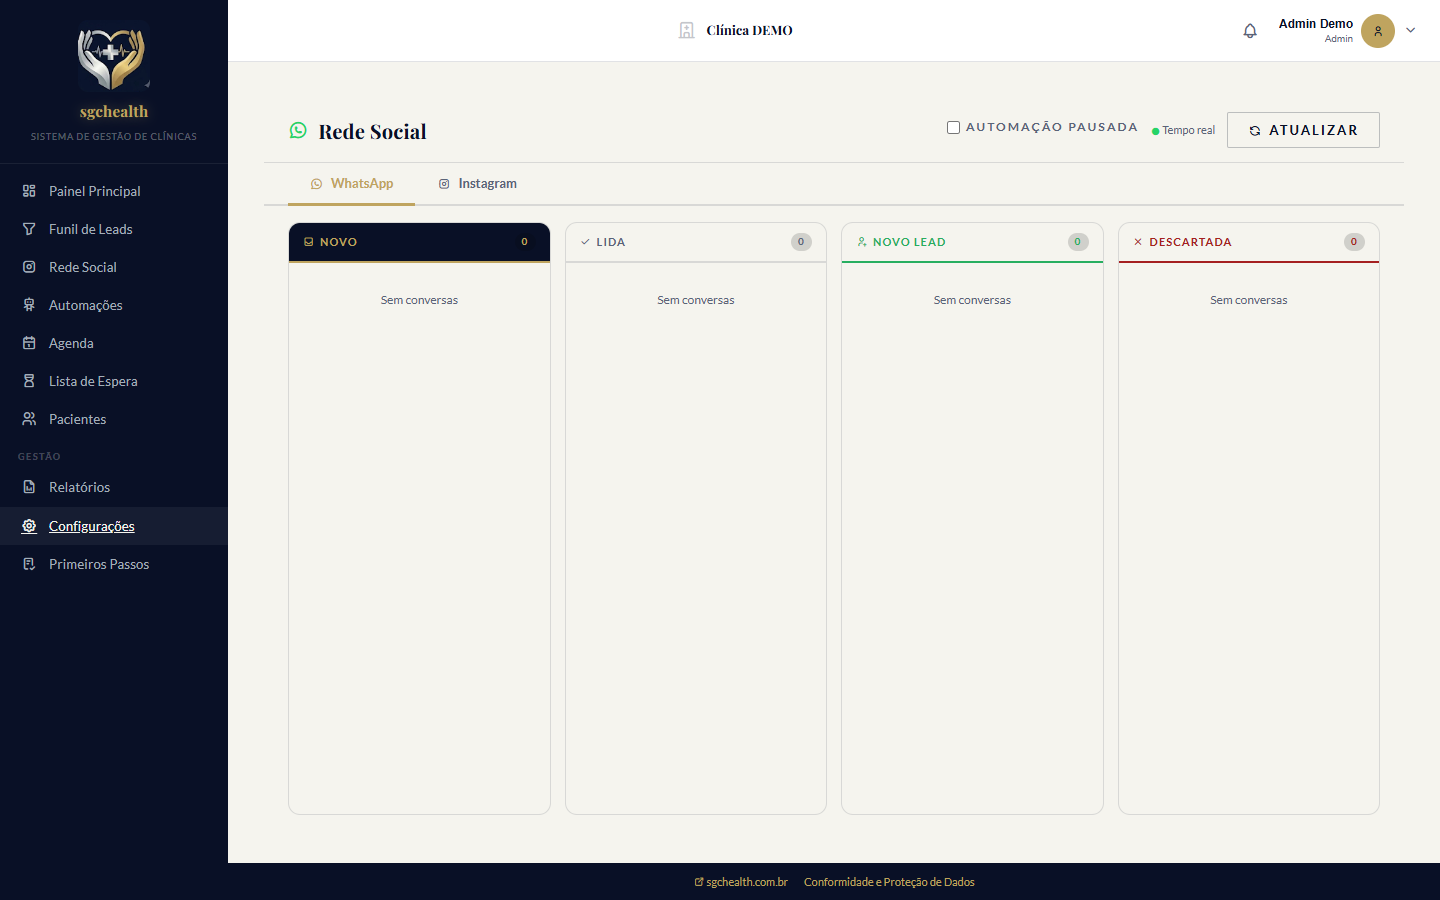This screenshot has width=1440, height=900.
Task: Open Relatórios menu item
Action: [x=114, y=487]
